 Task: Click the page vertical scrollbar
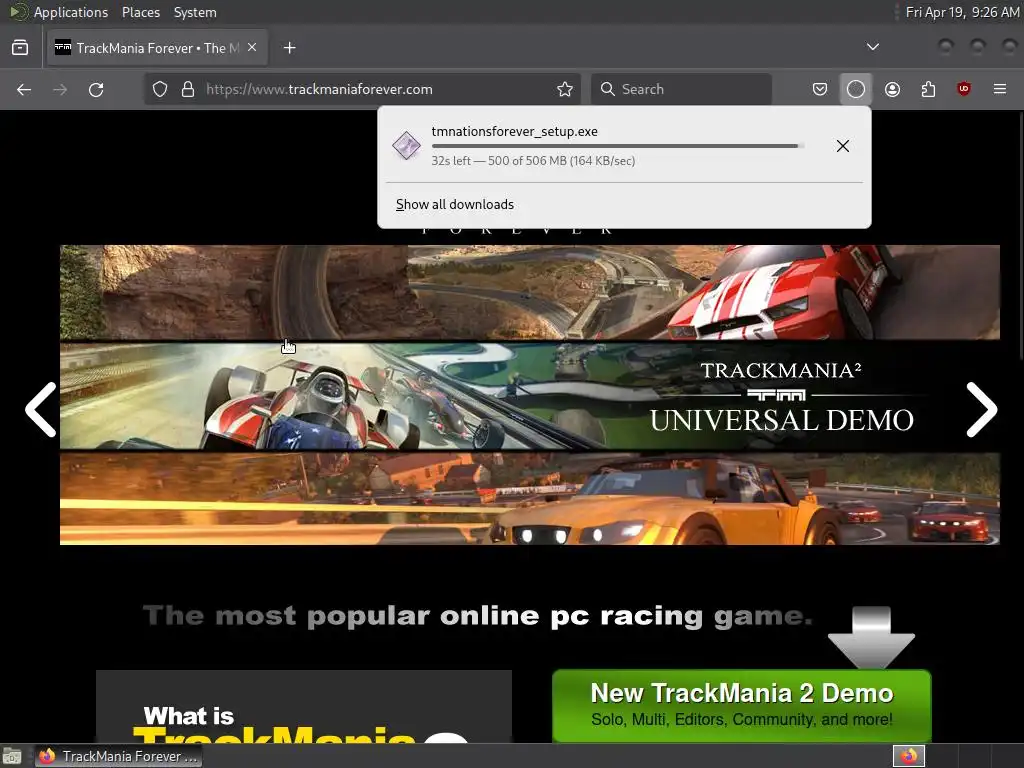1019,235
